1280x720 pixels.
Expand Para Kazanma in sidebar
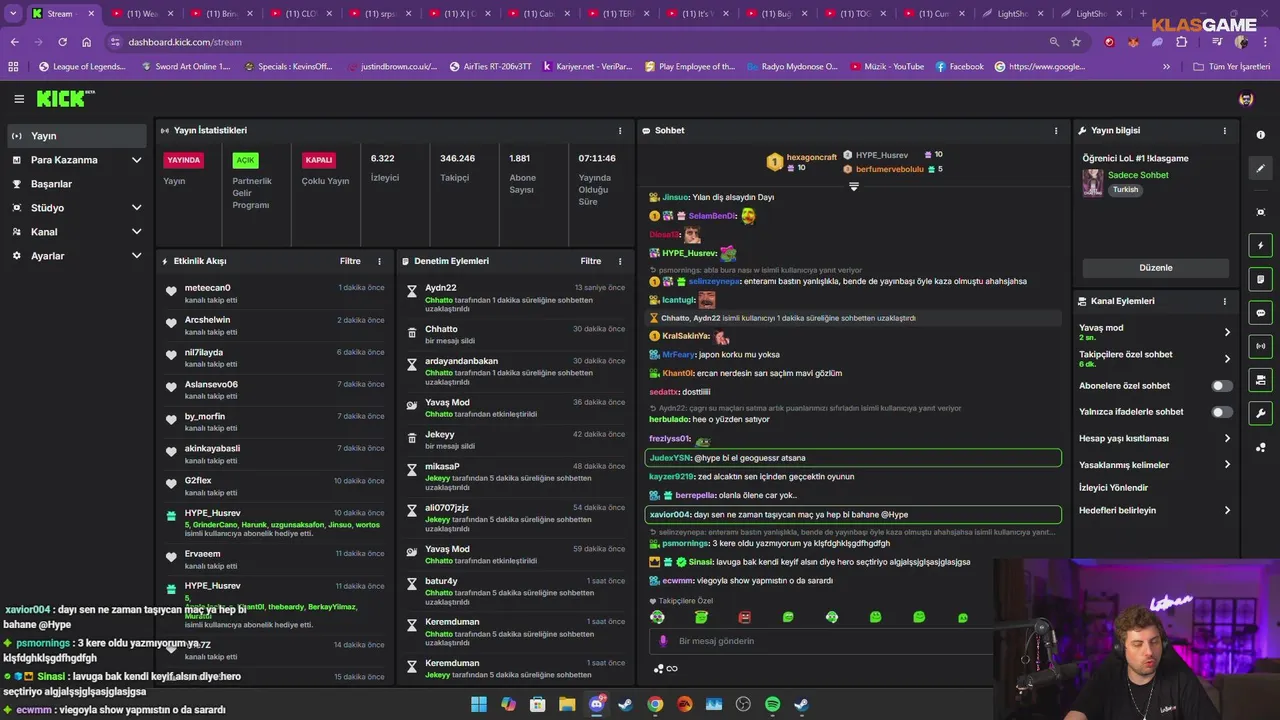tap(137, 160)
